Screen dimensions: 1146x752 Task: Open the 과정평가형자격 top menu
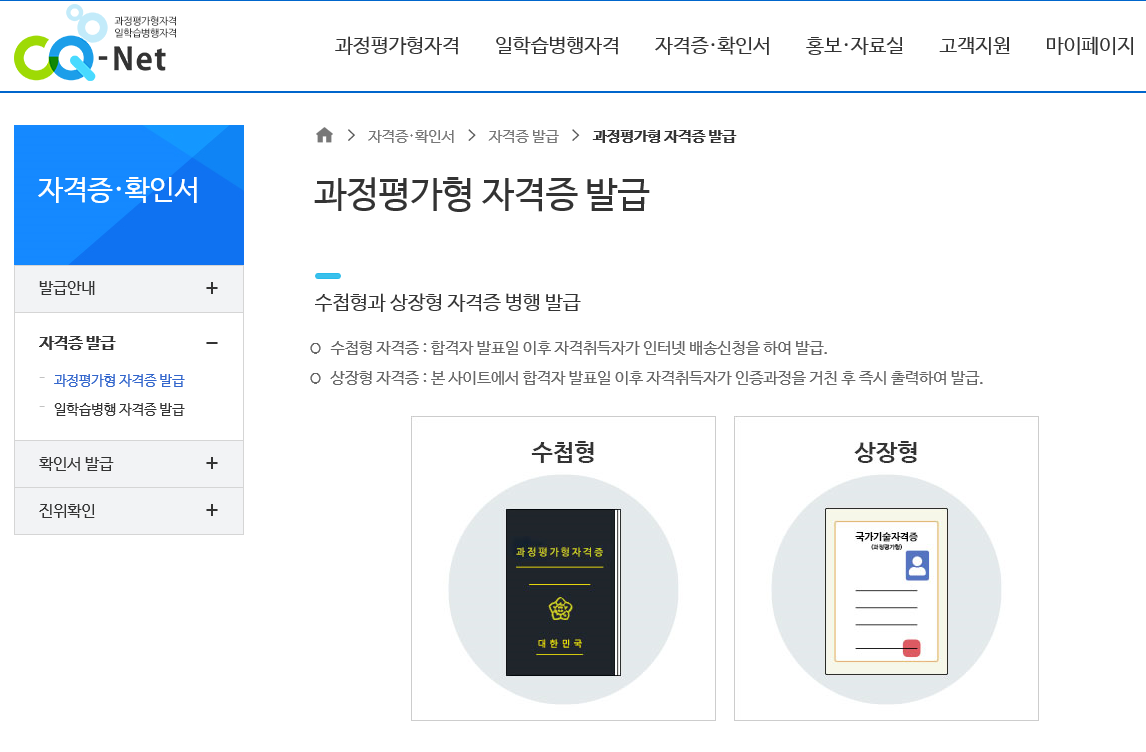[x=397, y=45]
